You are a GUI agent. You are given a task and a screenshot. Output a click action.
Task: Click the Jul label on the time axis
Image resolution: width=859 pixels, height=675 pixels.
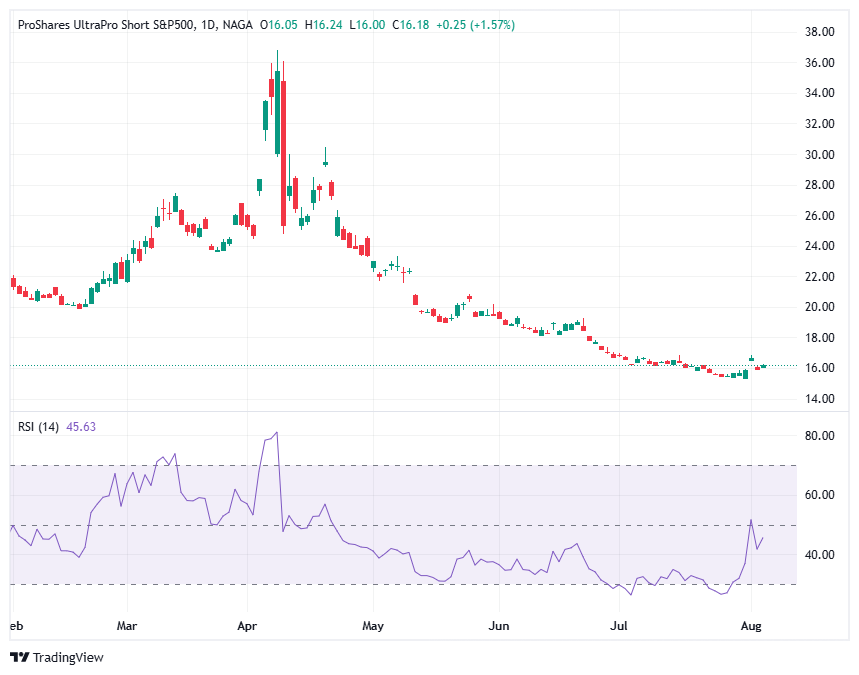point(619,625)
